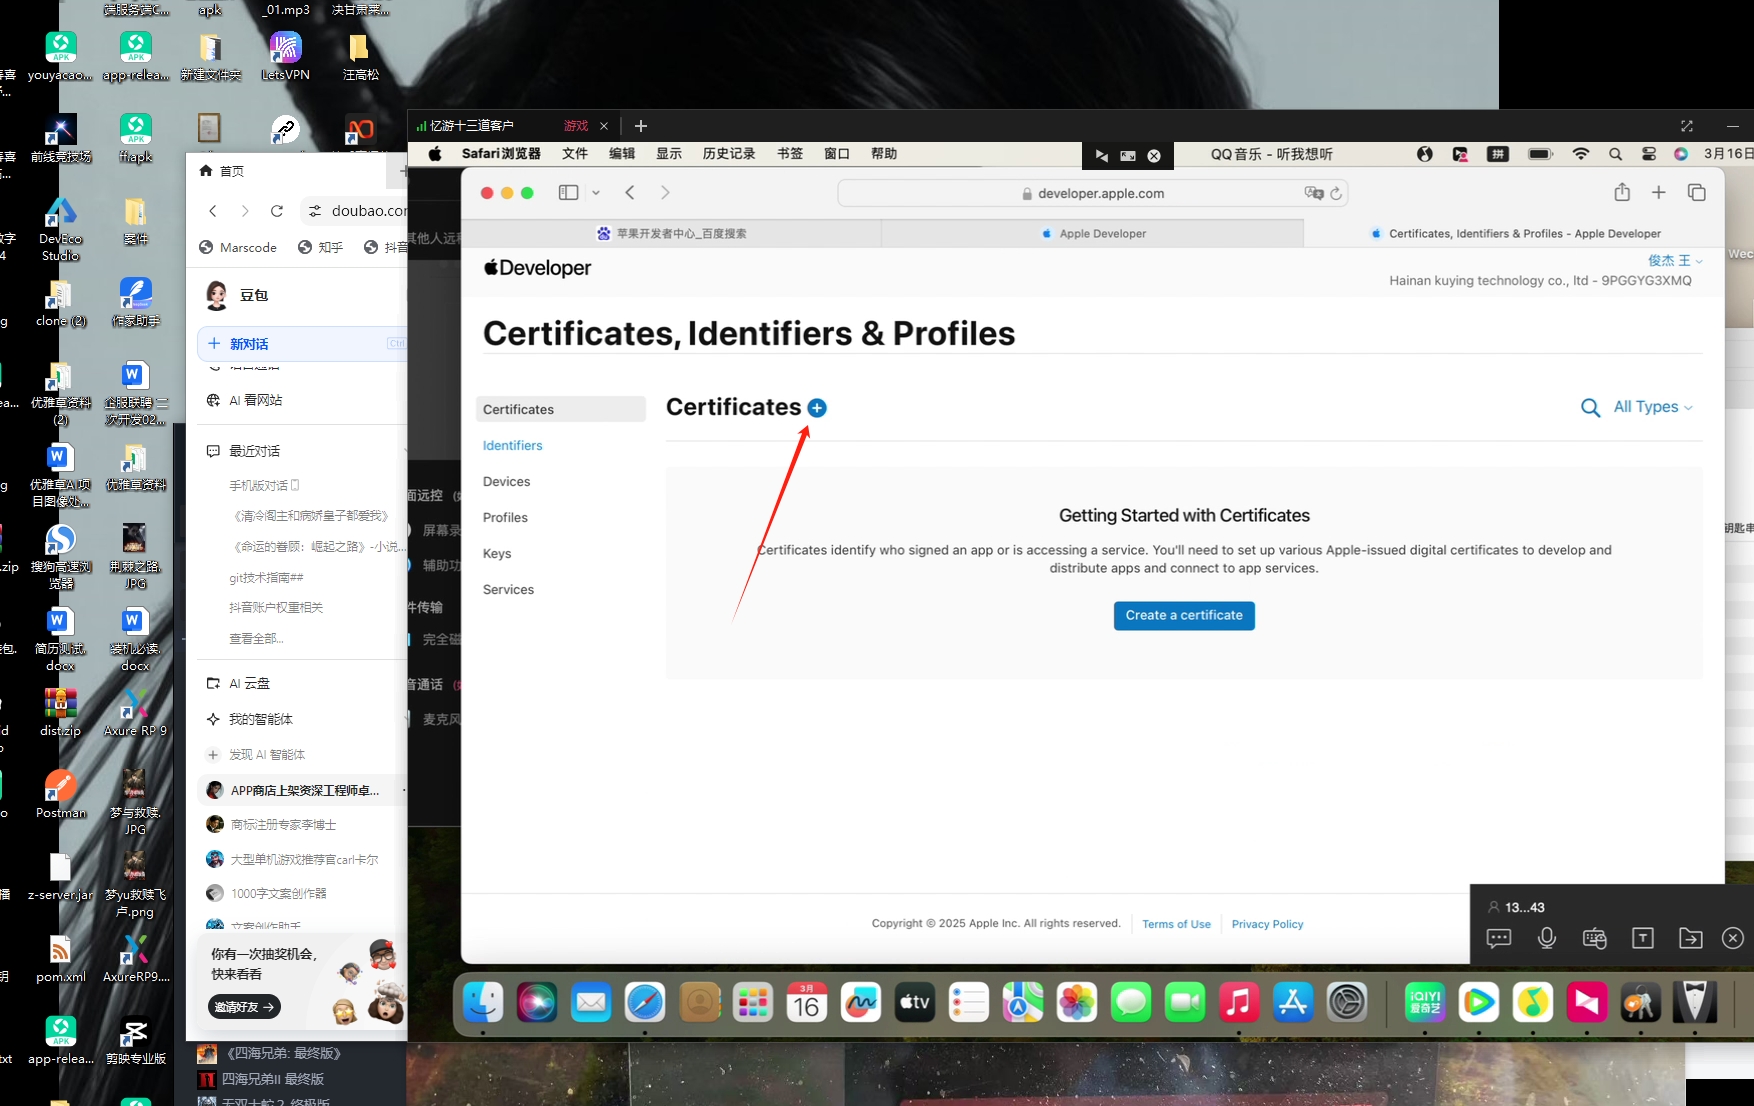Screen dimensions: 1754x1106
Task: Toggle the microphone in remote control toolbar
Action: pyautogui.click(x=1547, y=938)
